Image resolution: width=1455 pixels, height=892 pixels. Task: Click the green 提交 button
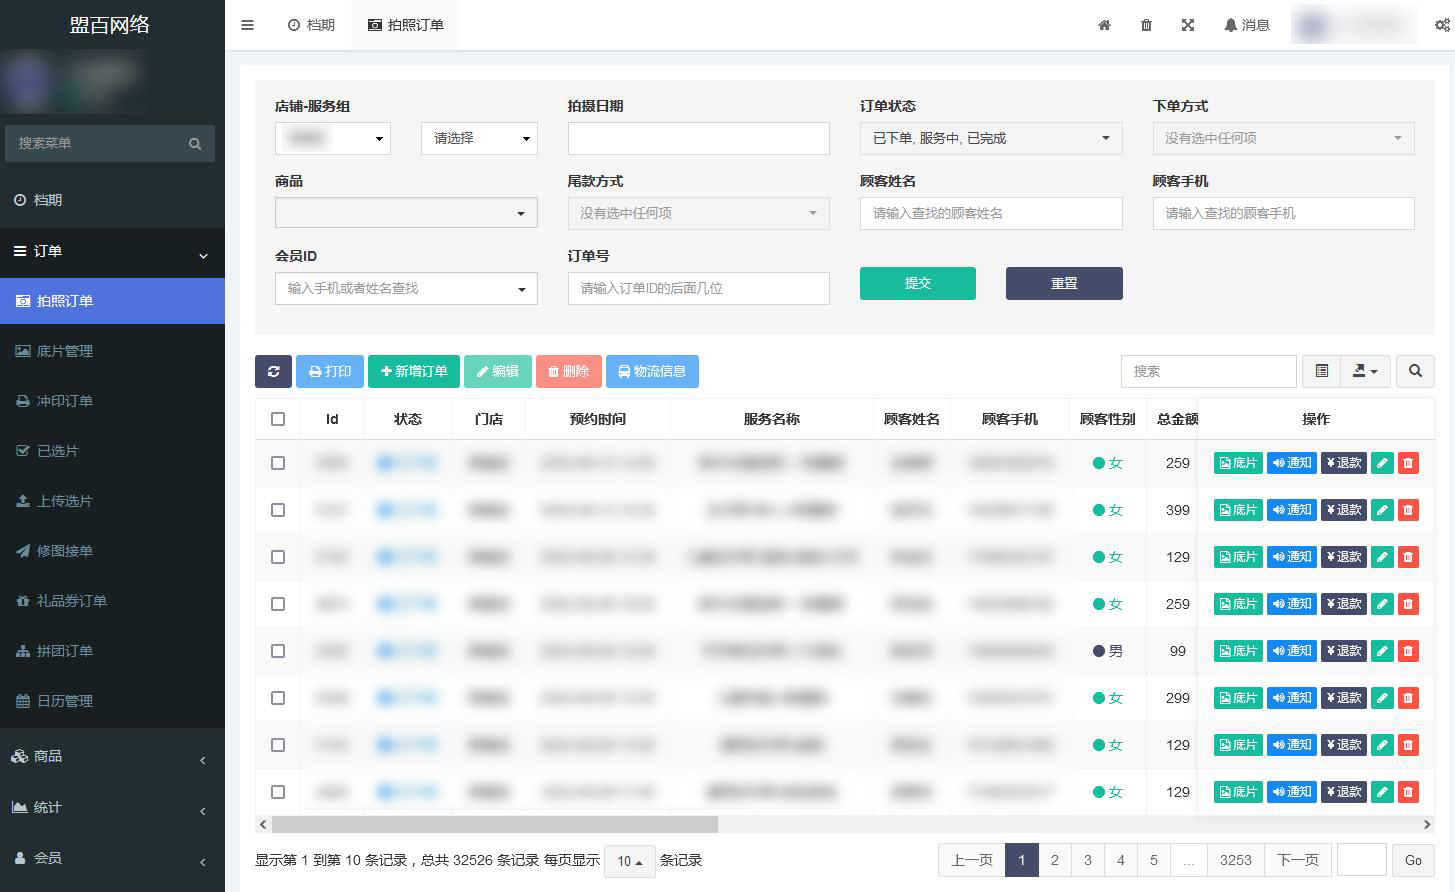coord(917,283)
